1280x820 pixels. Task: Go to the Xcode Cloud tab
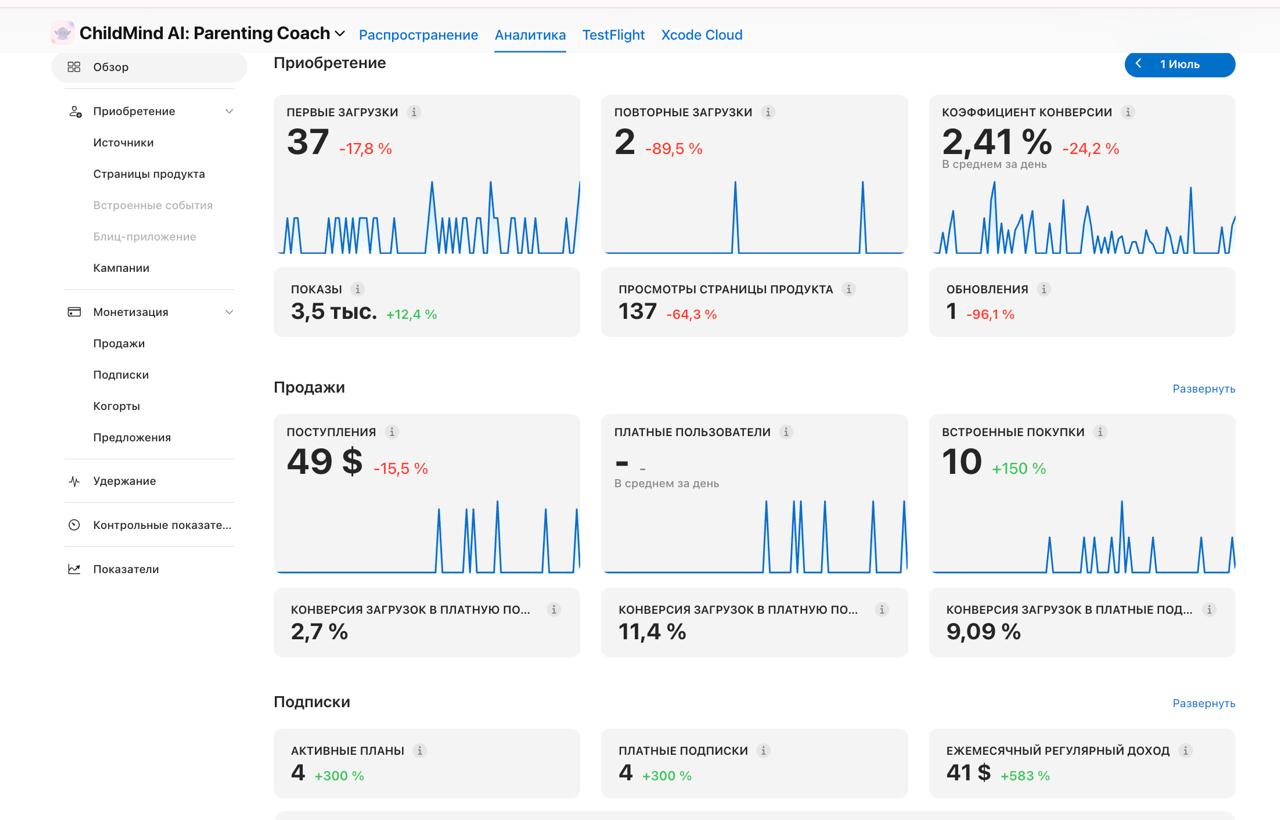pos(702,35)
